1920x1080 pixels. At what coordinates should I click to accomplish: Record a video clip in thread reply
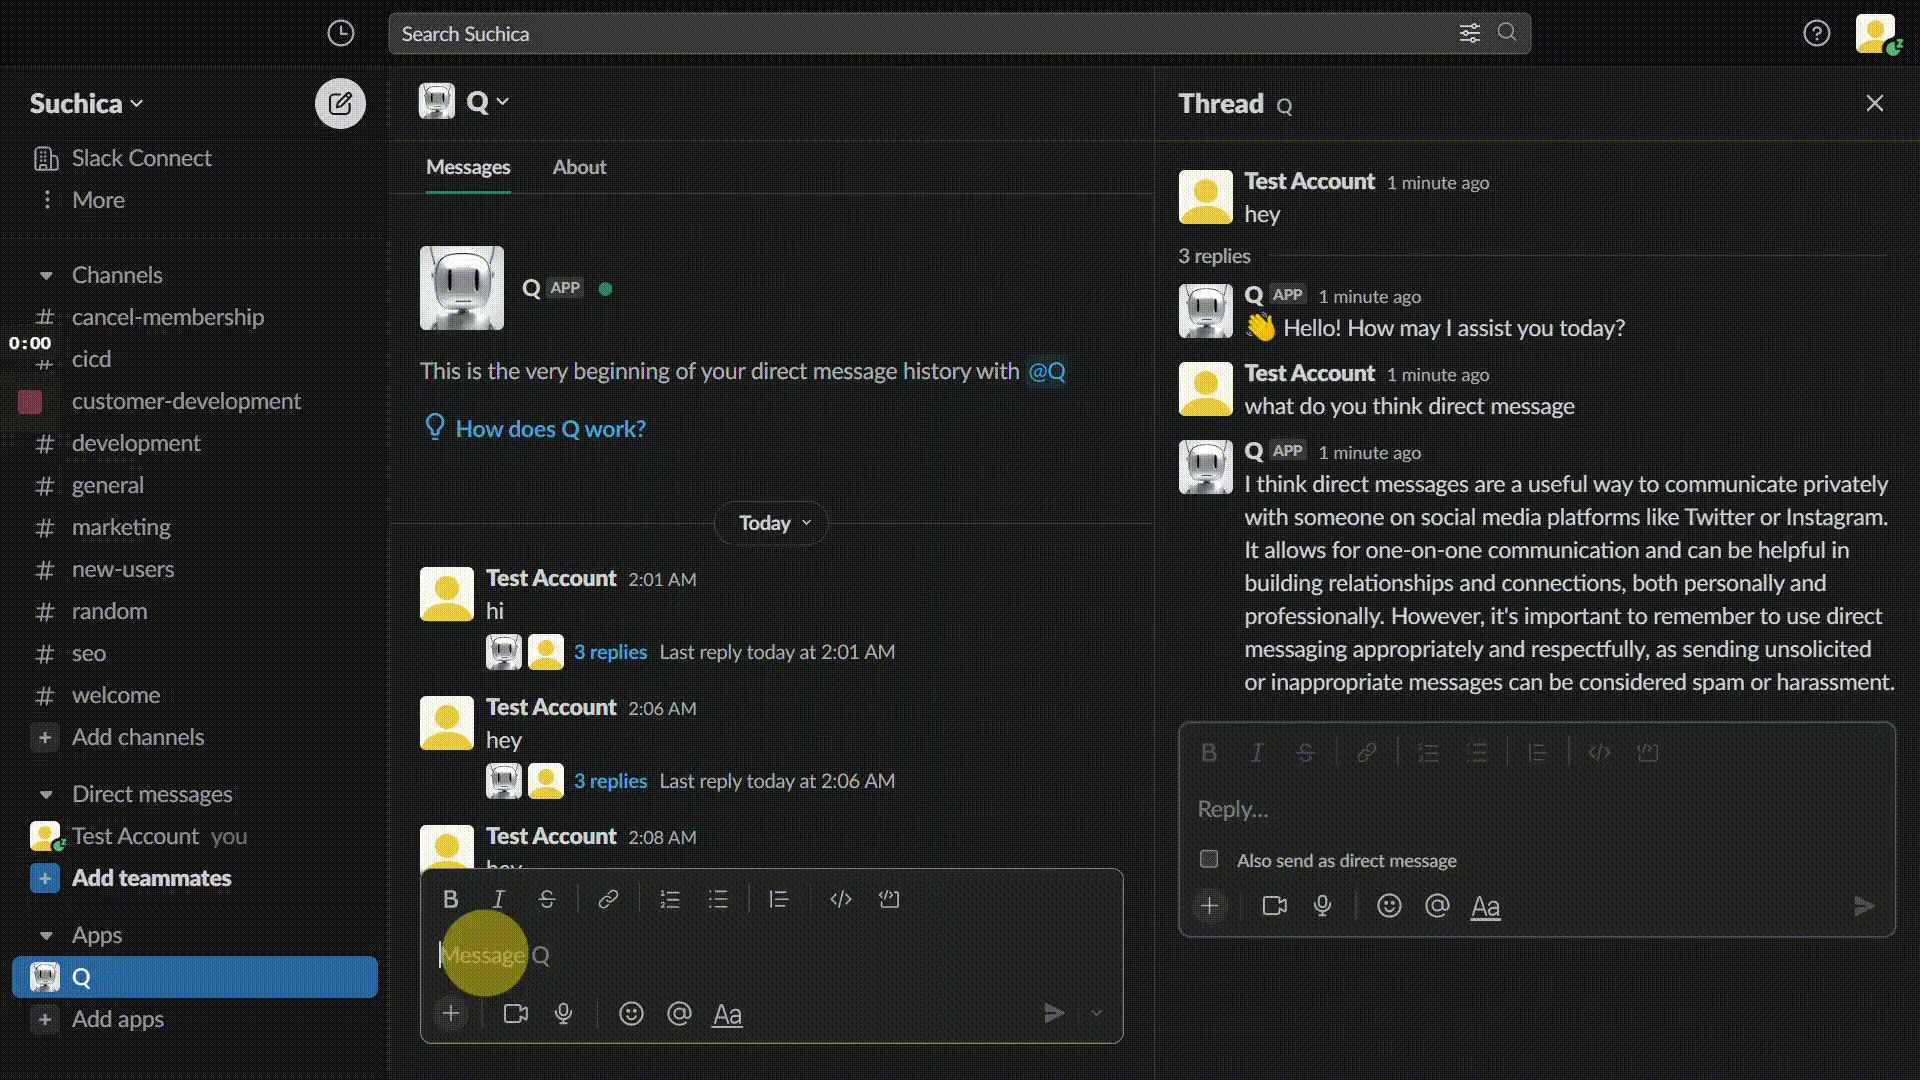pos(1274,906)
